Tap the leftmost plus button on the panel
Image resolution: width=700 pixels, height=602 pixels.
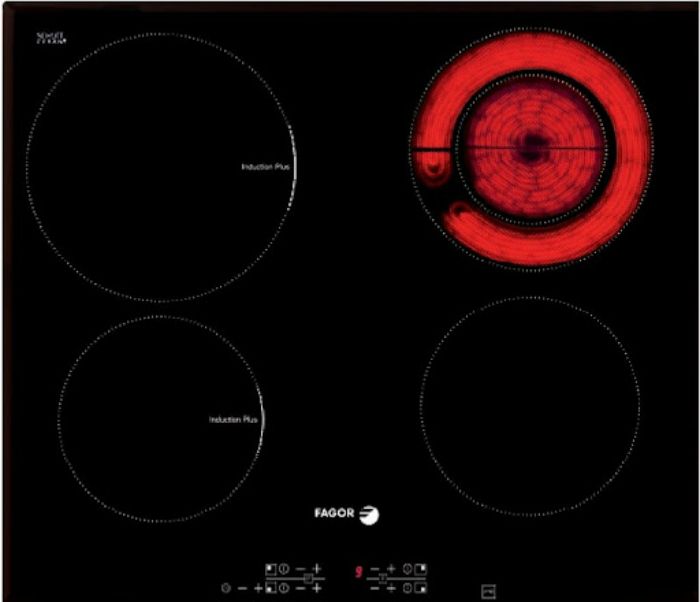click(x=257, y=588)
